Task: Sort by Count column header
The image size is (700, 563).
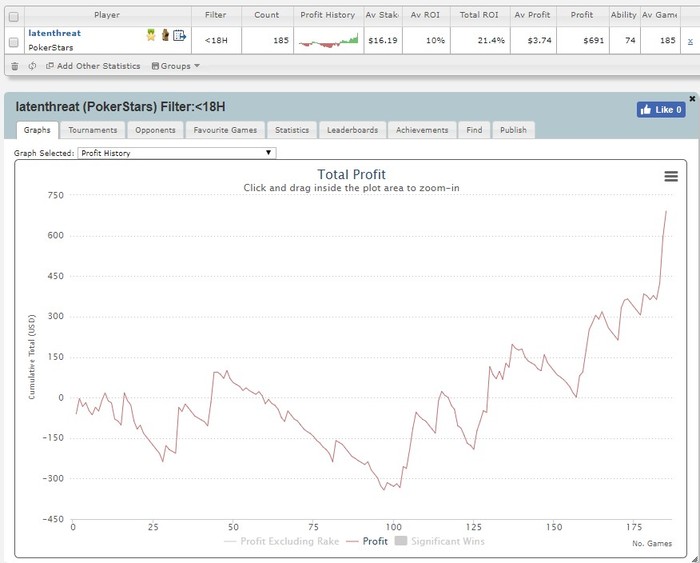Action: [267, 15]
